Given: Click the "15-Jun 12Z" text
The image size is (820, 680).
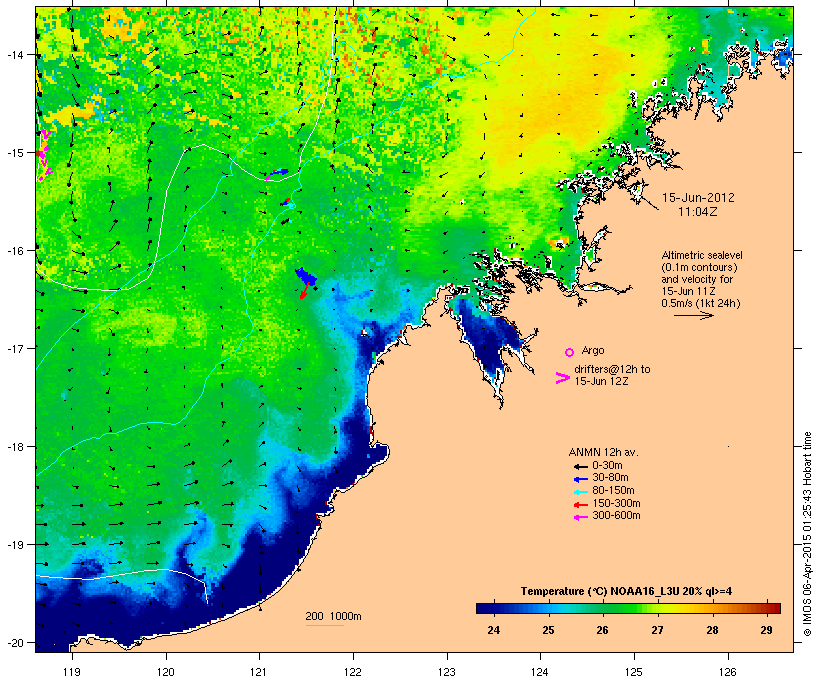Looking at the screenshot, I should [x=601, y=381].
